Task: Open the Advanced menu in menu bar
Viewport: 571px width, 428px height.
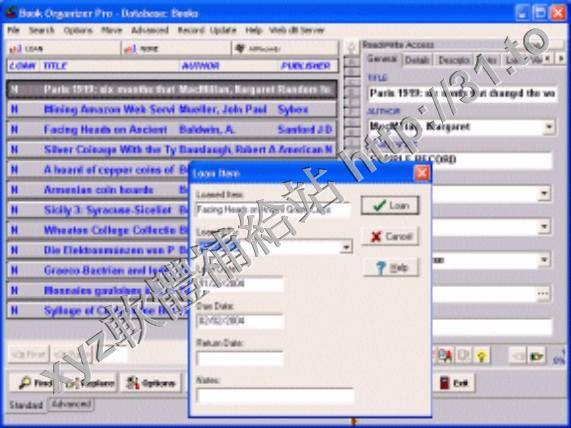Action: point(150,30)
